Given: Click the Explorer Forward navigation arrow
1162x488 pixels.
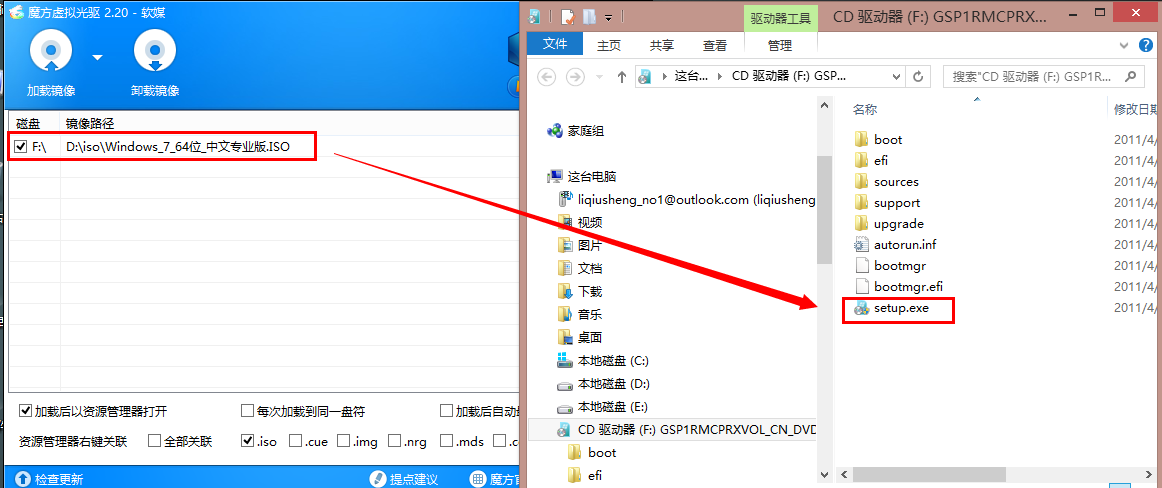Looking at the screenshot, I should [x=574, y=77].
